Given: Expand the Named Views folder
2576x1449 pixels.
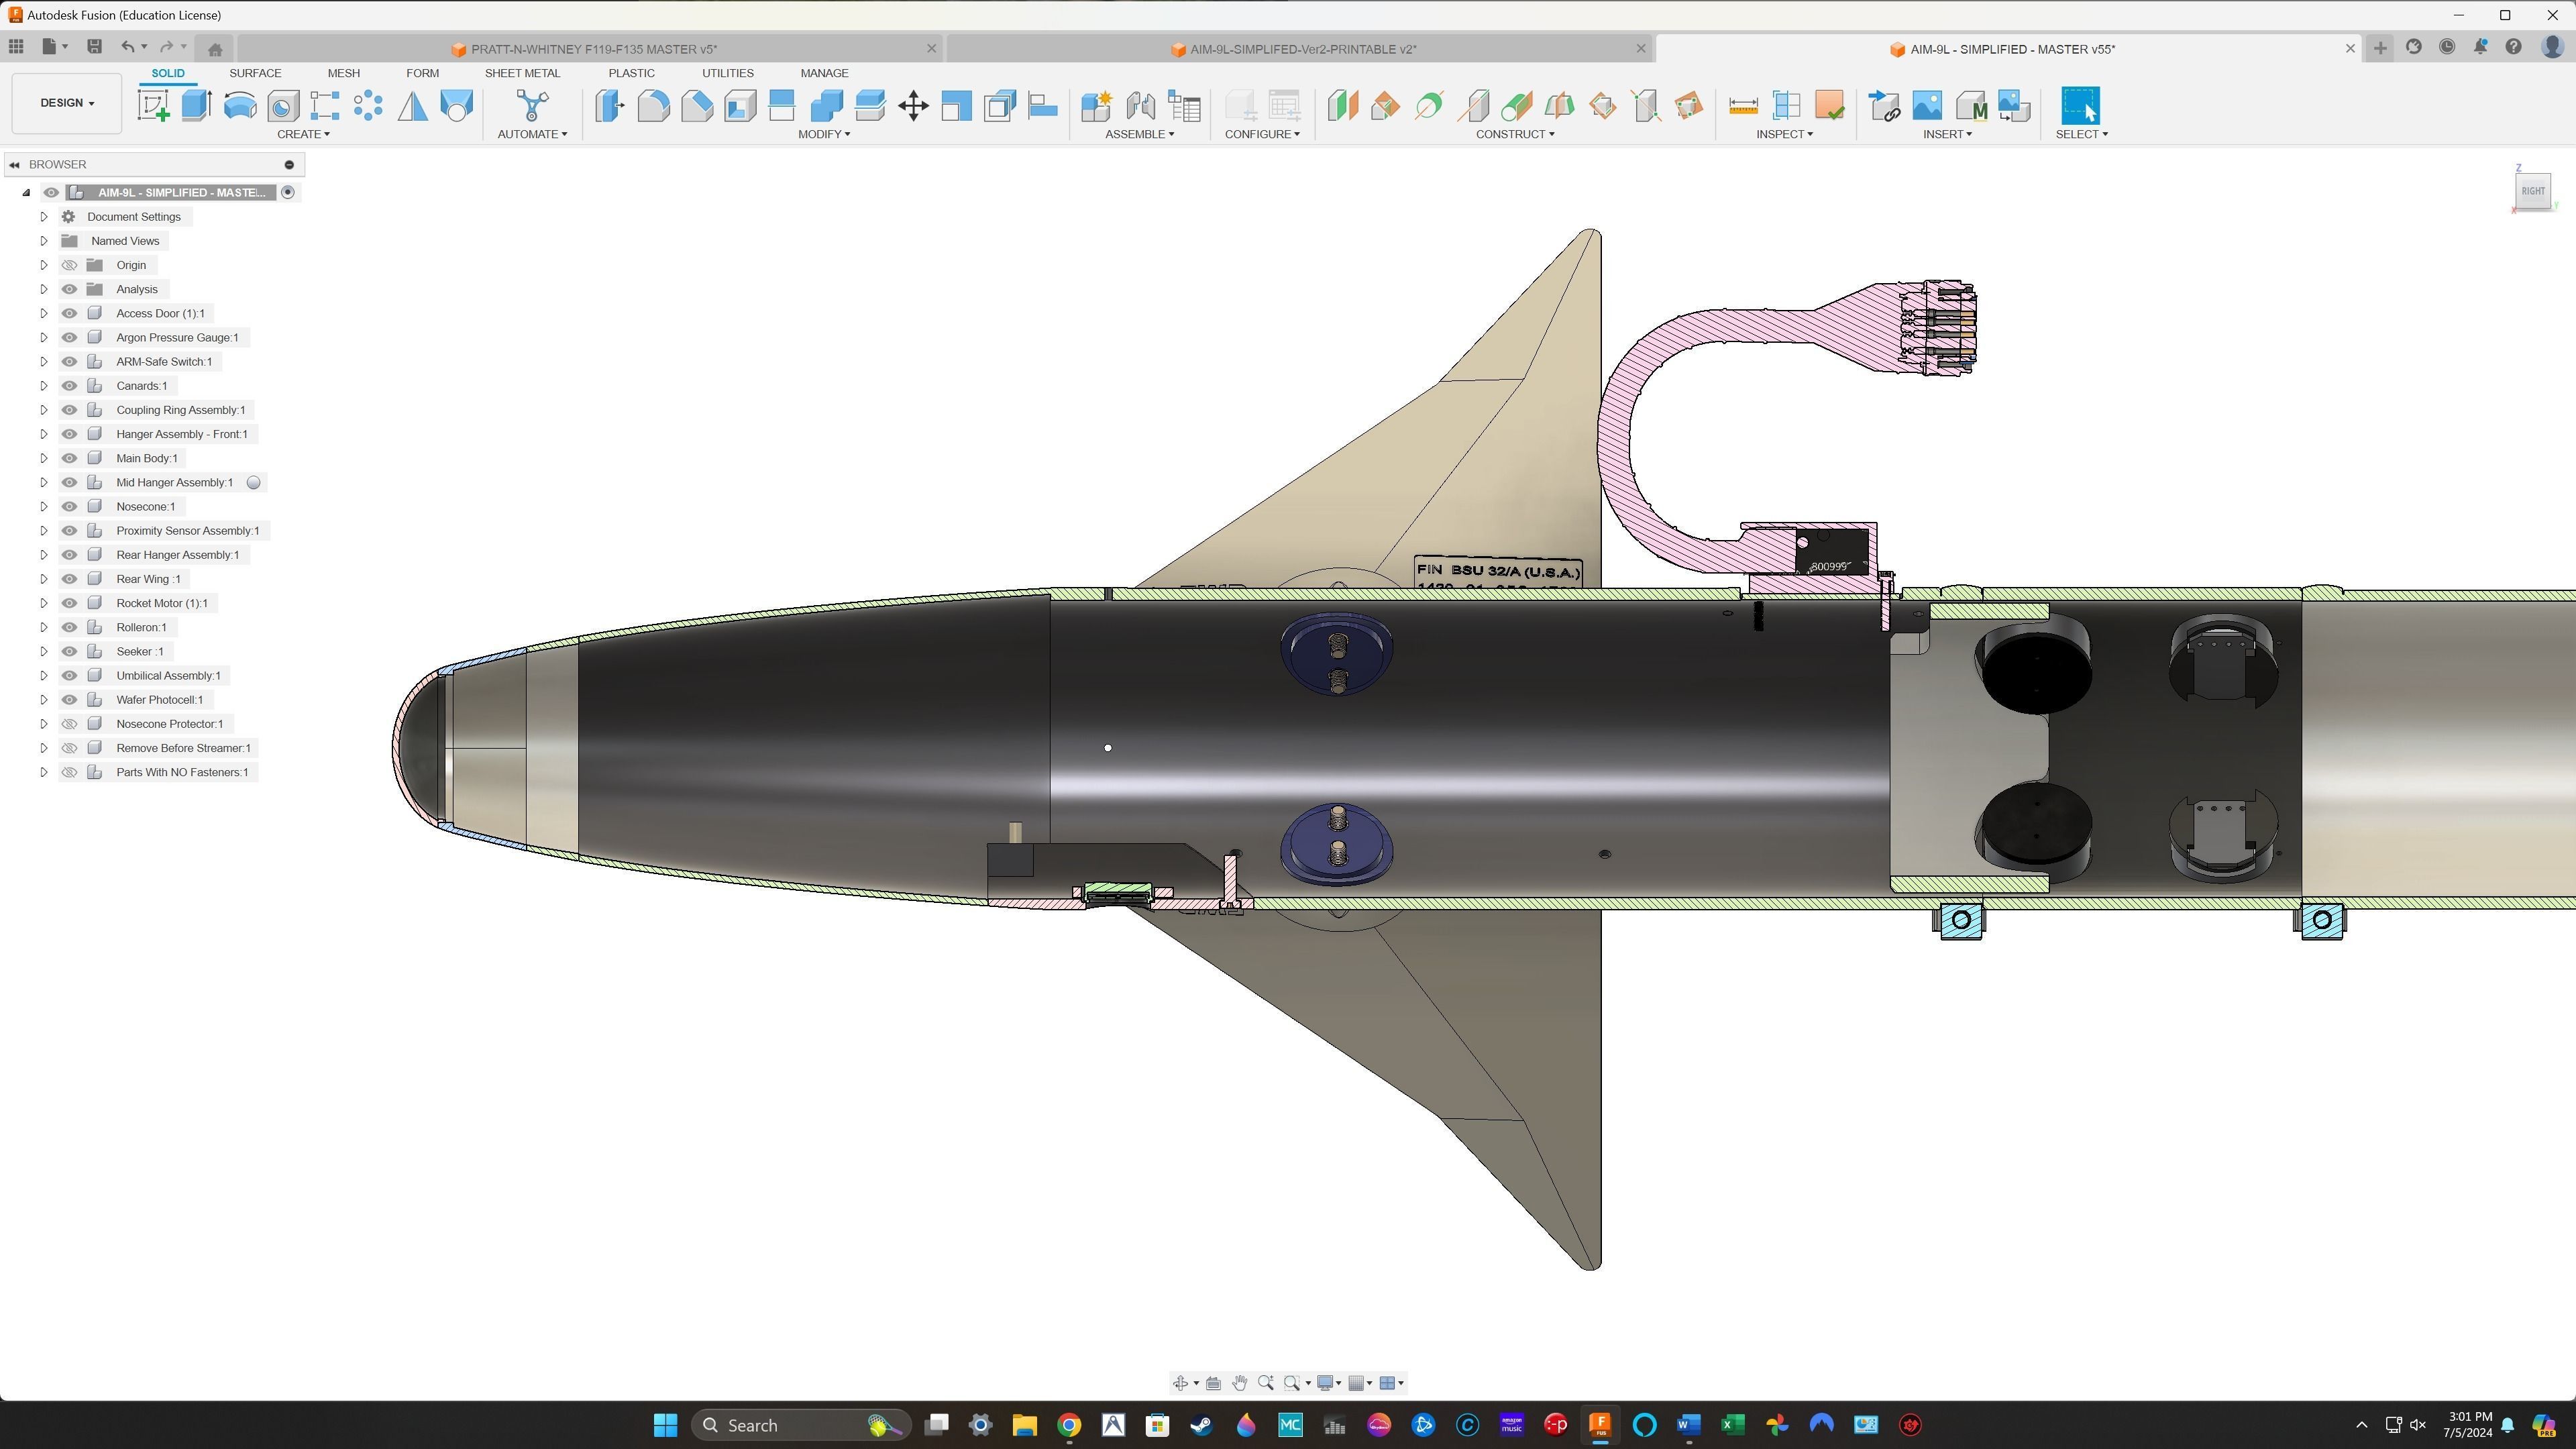Looking at the screenshot, I should click(43, 241).
